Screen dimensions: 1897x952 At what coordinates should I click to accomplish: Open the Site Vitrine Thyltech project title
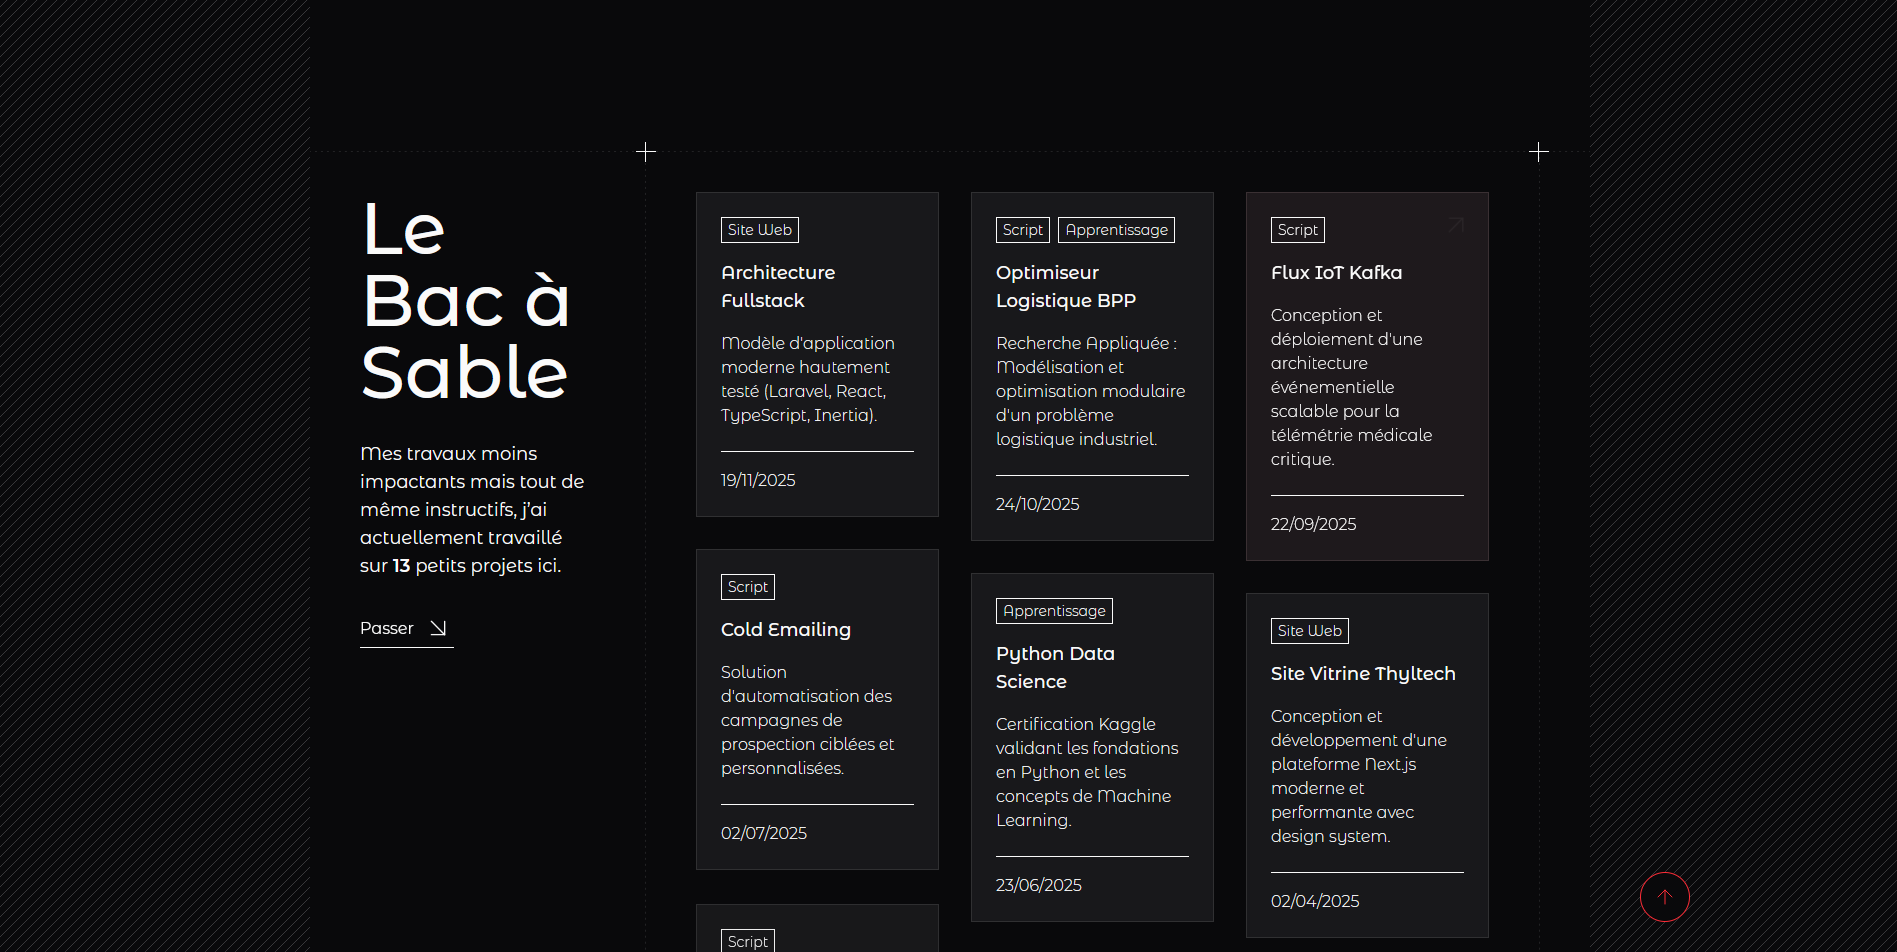pyautogui.click(x=1362, y=673)
